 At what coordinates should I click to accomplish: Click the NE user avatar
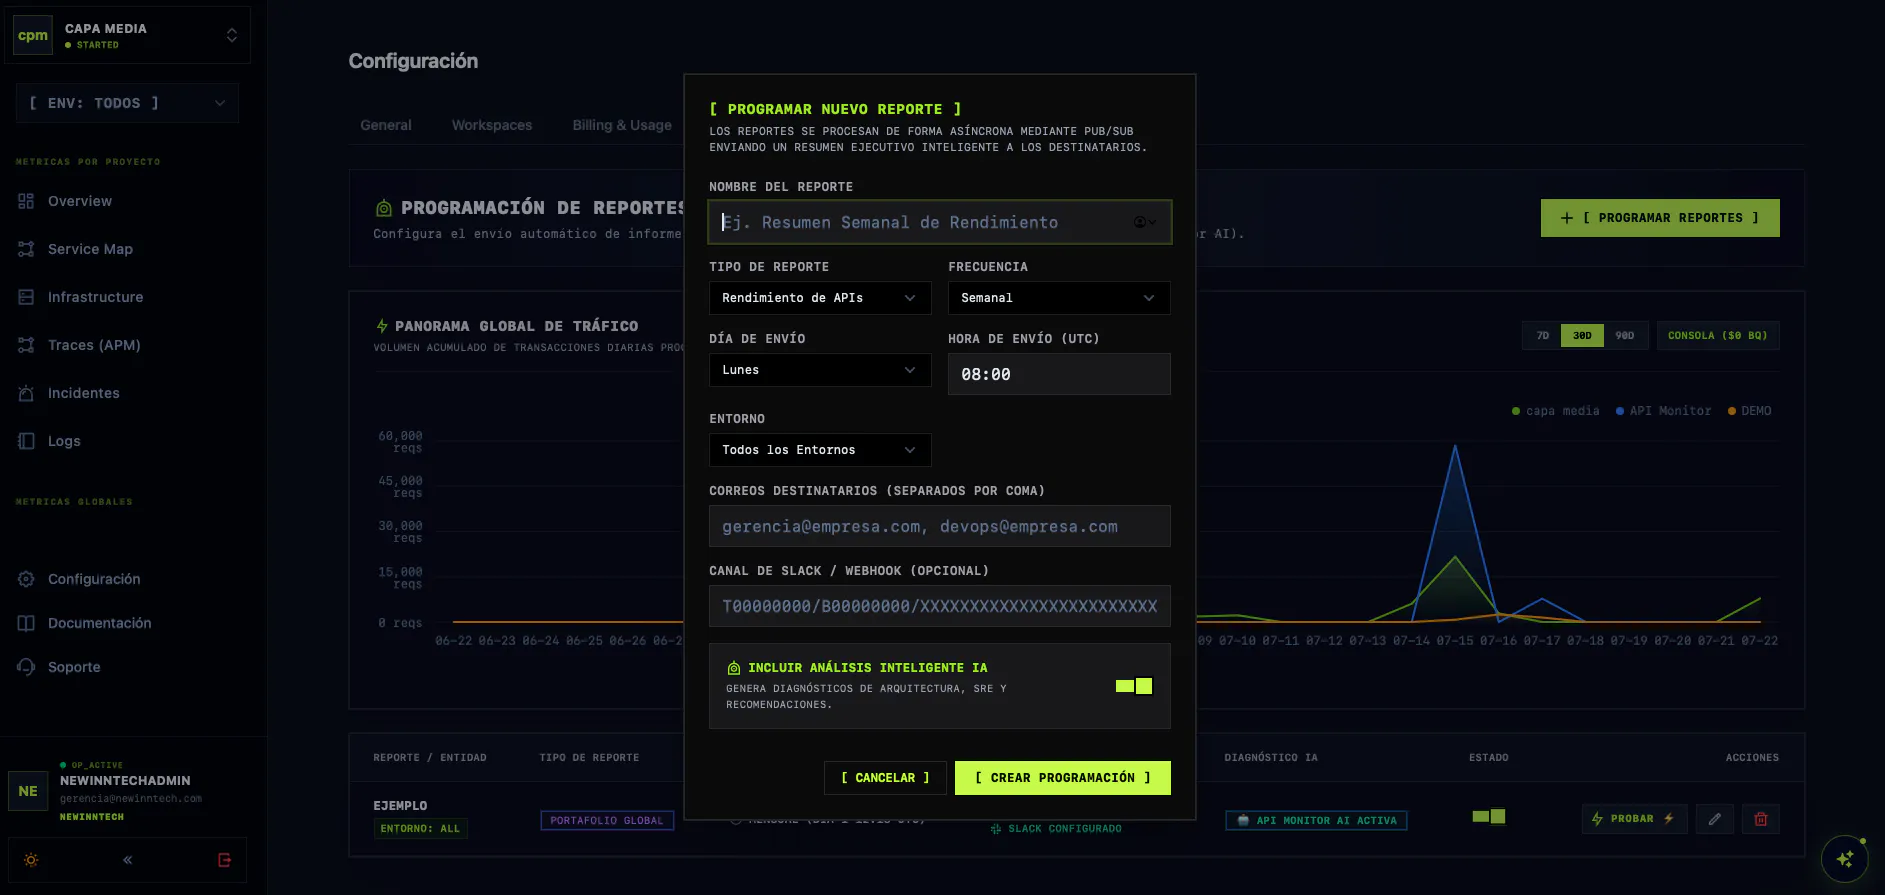[28, 791]
